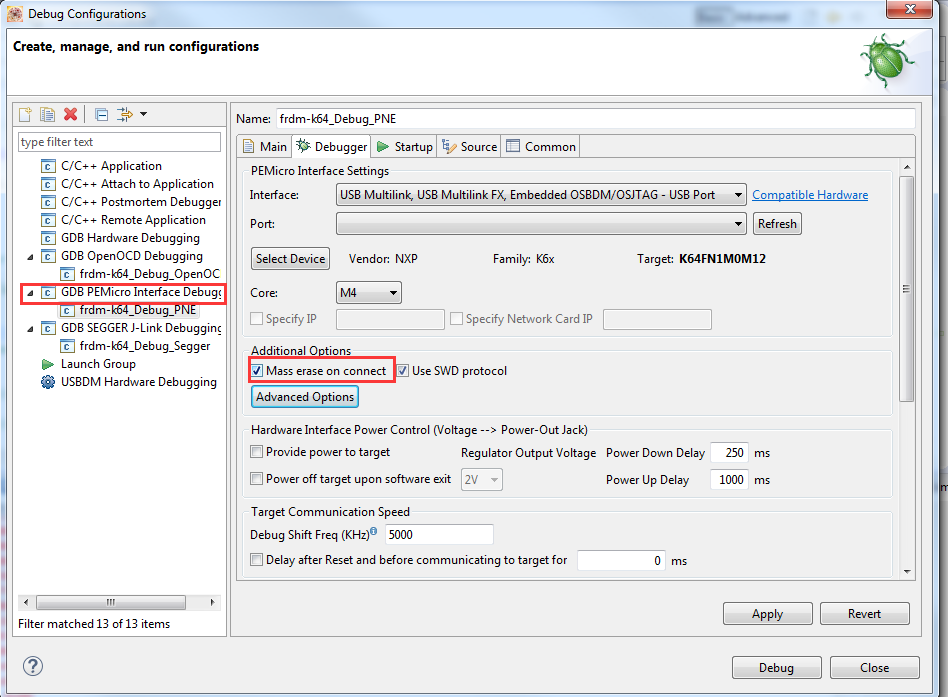Click the Debug Shift Freq field
Image resolution: width=948 pixels, height=697 pixels.
439,534
